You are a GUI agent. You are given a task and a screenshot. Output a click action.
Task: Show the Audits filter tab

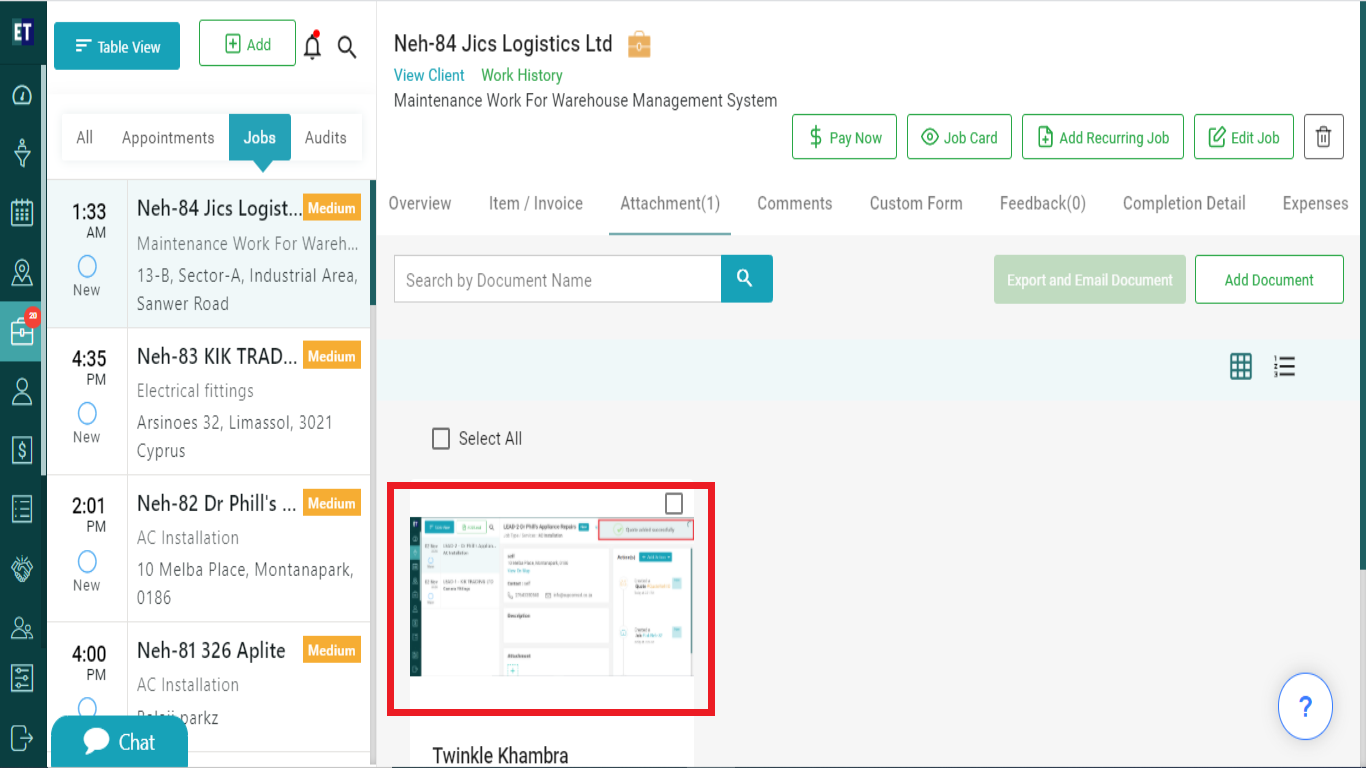326,138
